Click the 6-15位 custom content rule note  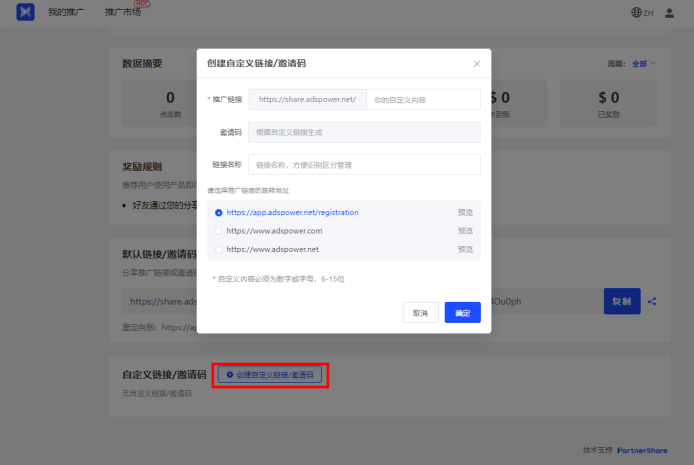278,279
